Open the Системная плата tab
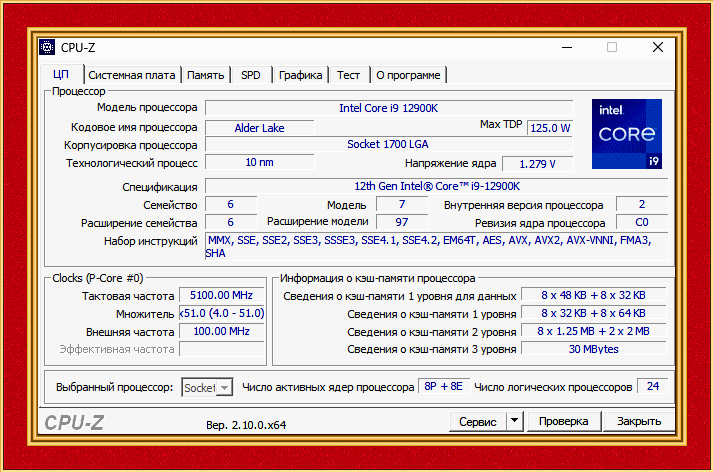The image size is (713, 472). [132, 75]
